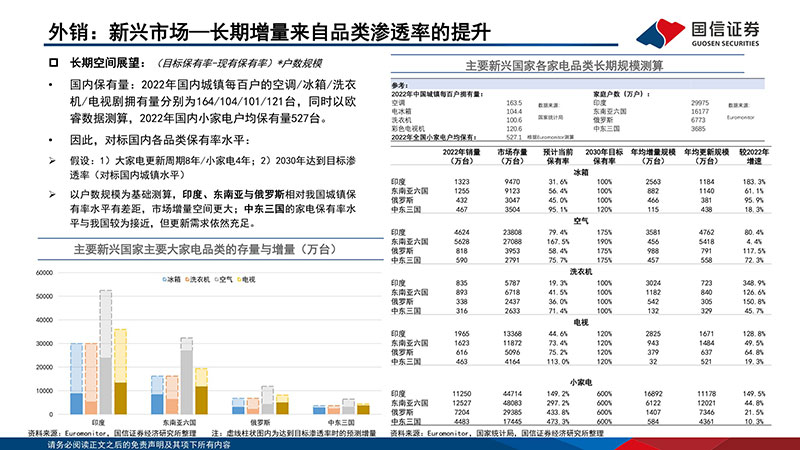Click the 183.3% growth value for India refrigerators

754,182
